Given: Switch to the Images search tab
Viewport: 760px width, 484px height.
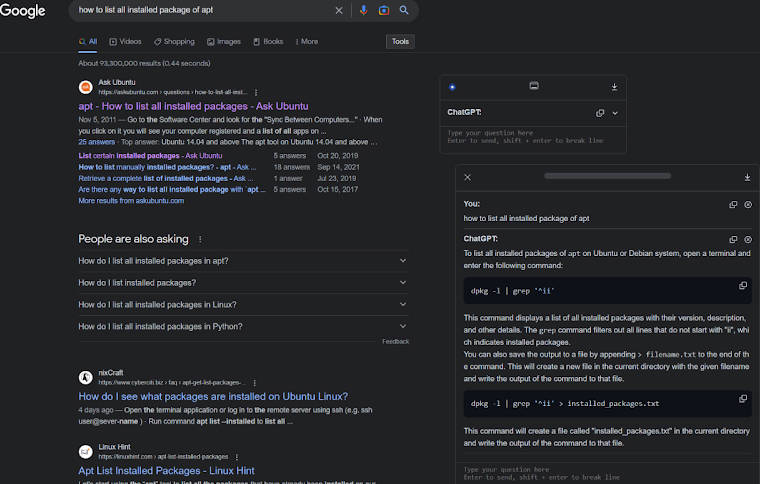Looking at the screenshot, I should point(224,42).
